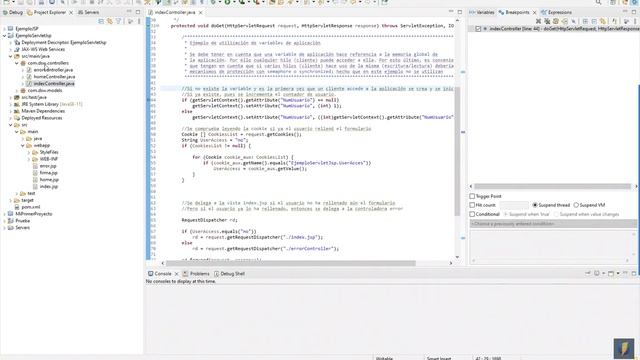The image size is (640, 360).
Task: Collapse com.dsw.controllers package
Action: [17, 63]
